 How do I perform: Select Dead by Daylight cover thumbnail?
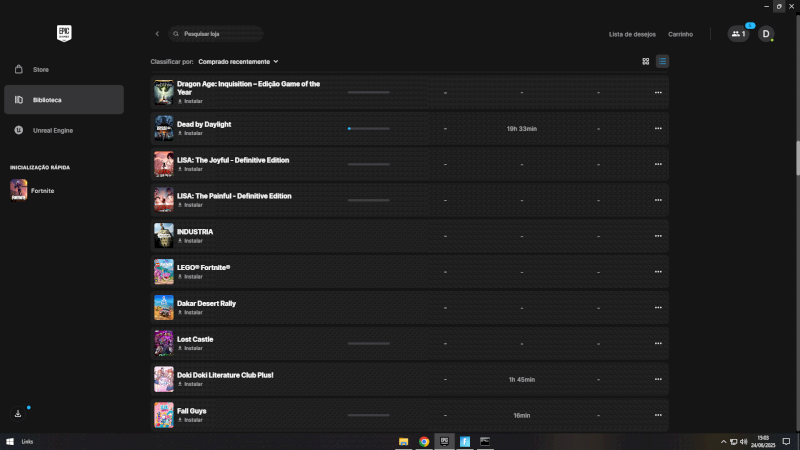[x=164, y=128]
